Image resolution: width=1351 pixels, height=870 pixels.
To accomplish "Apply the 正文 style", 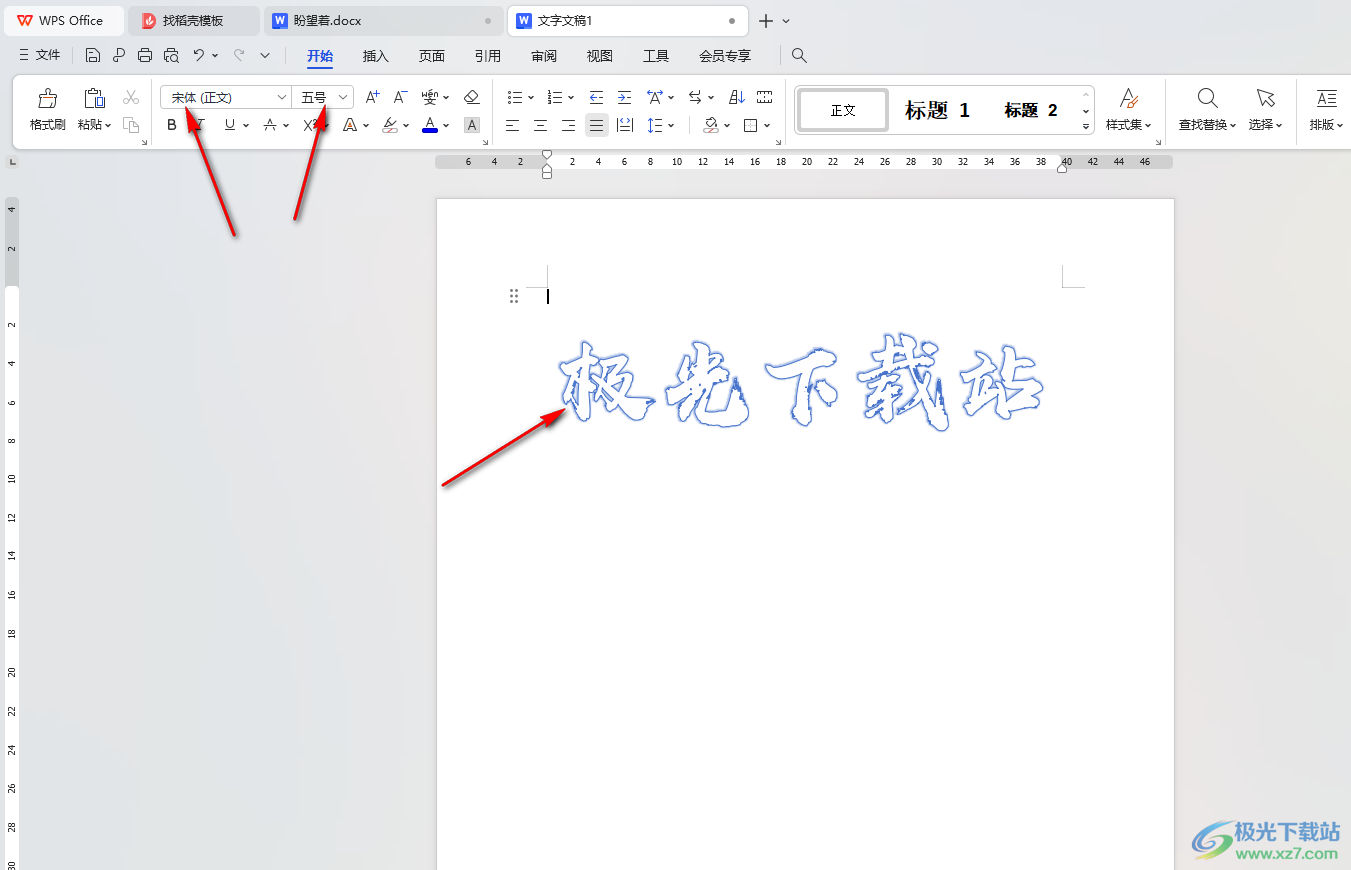I will (843, 110).
